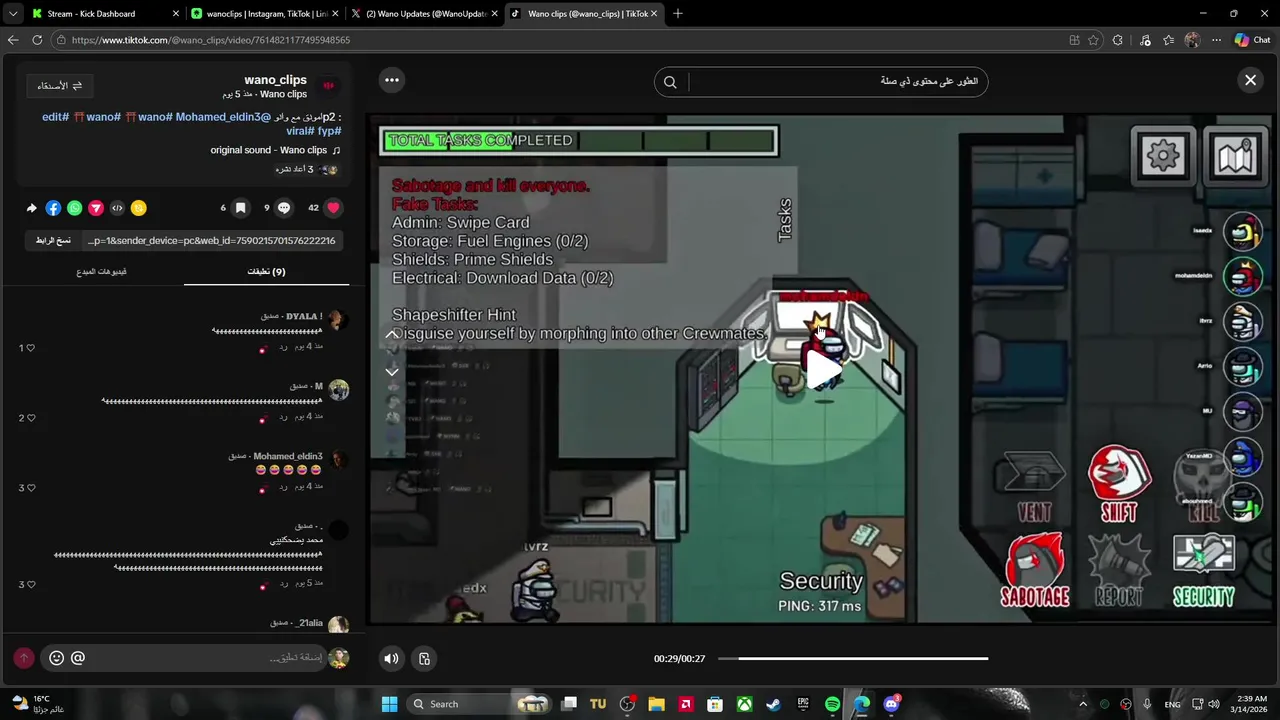Screen dimensions: 1280x720
Task: Open the wano_clips profile avatar
Action: click(328, 85)
